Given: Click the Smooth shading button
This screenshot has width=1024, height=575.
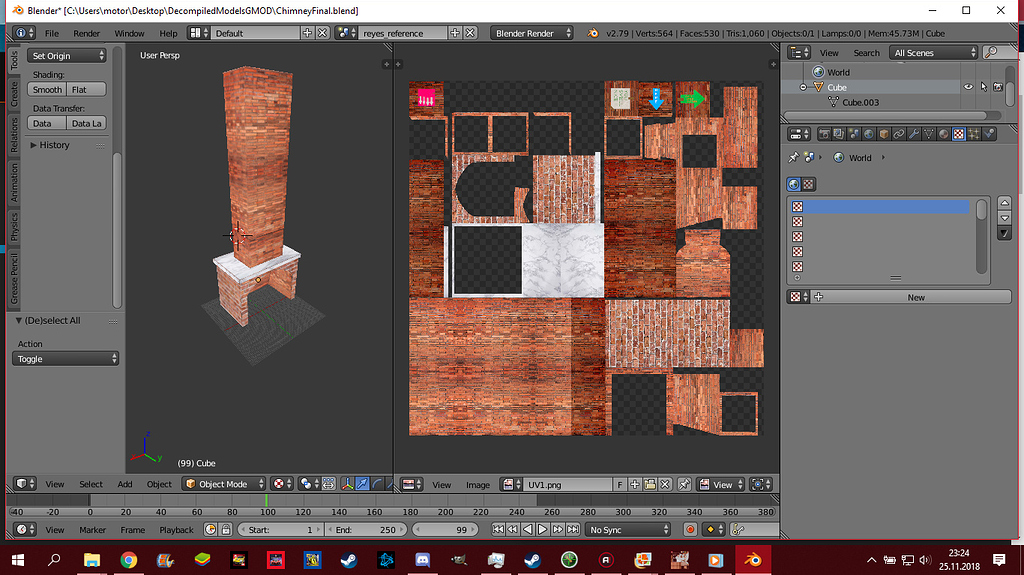Looking at the screenshot, I should (x=47, y=90).
